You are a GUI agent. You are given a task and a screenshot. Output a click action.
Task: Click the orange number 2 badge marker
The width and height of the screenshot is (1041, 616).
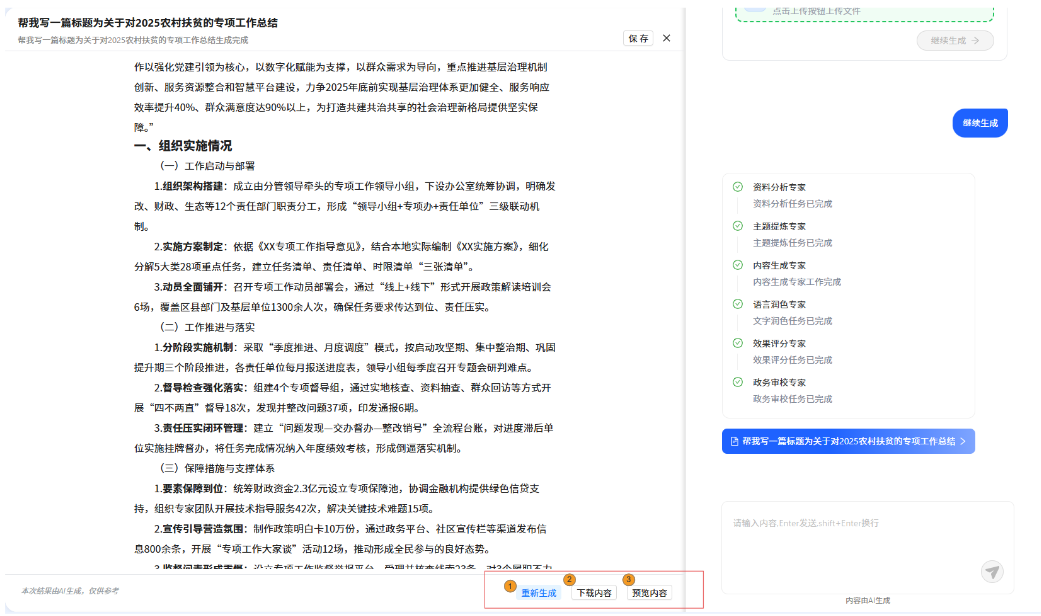569,579
